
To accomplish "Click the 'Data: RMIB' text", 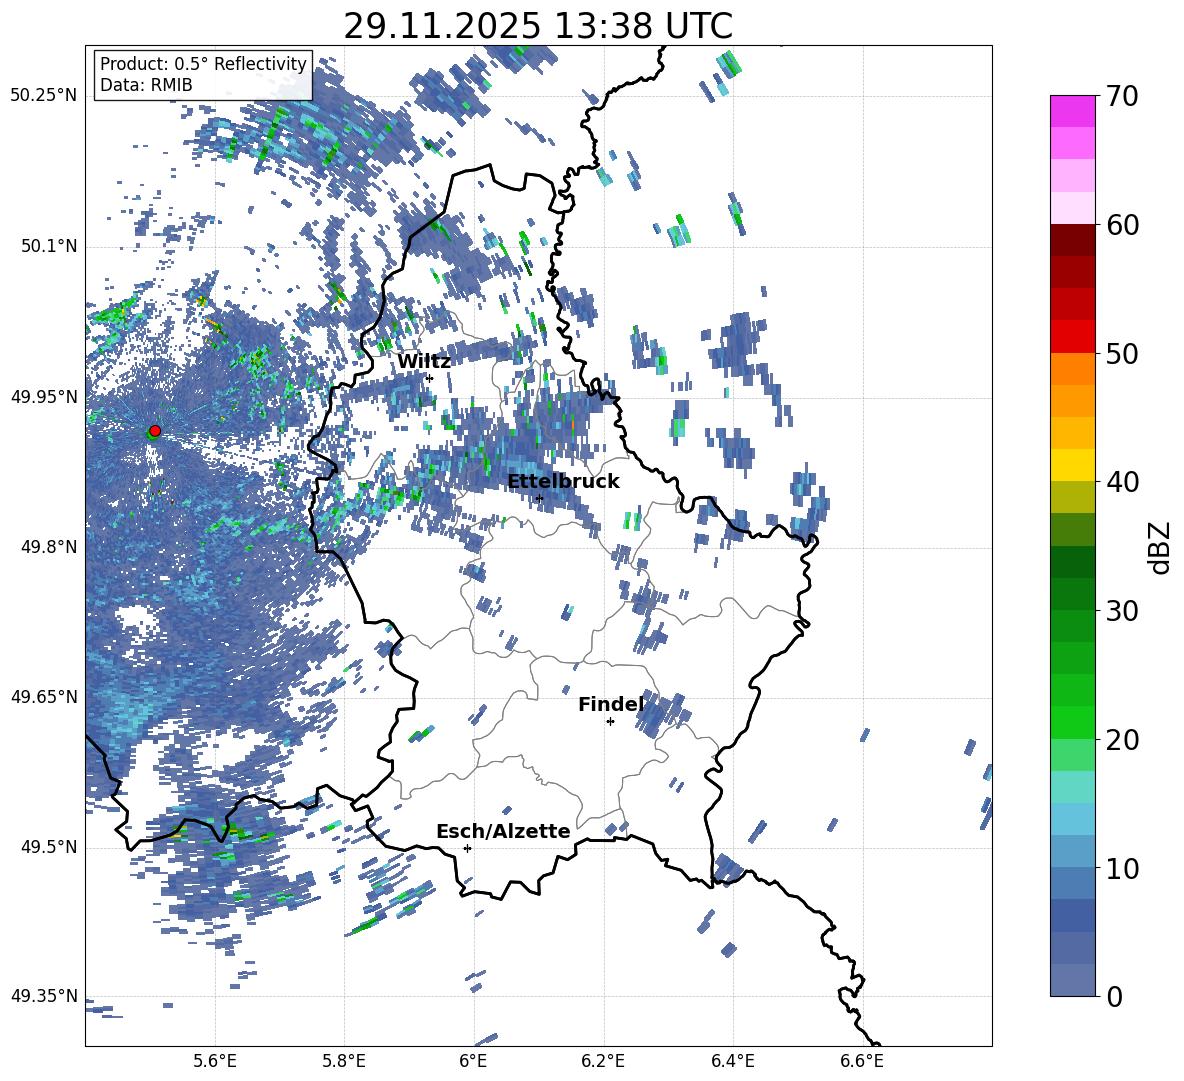I will tap(146, 85).
